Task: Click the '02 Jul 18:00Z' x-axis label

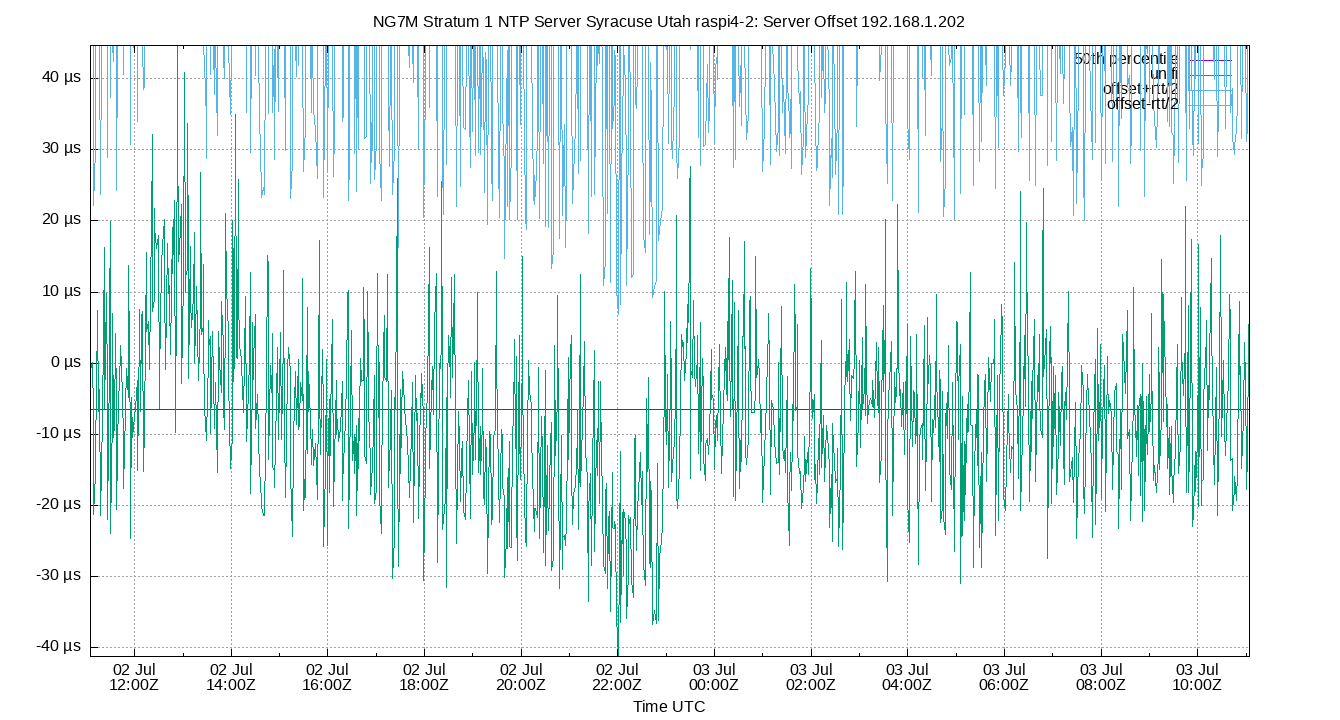Action: point(424,677)
